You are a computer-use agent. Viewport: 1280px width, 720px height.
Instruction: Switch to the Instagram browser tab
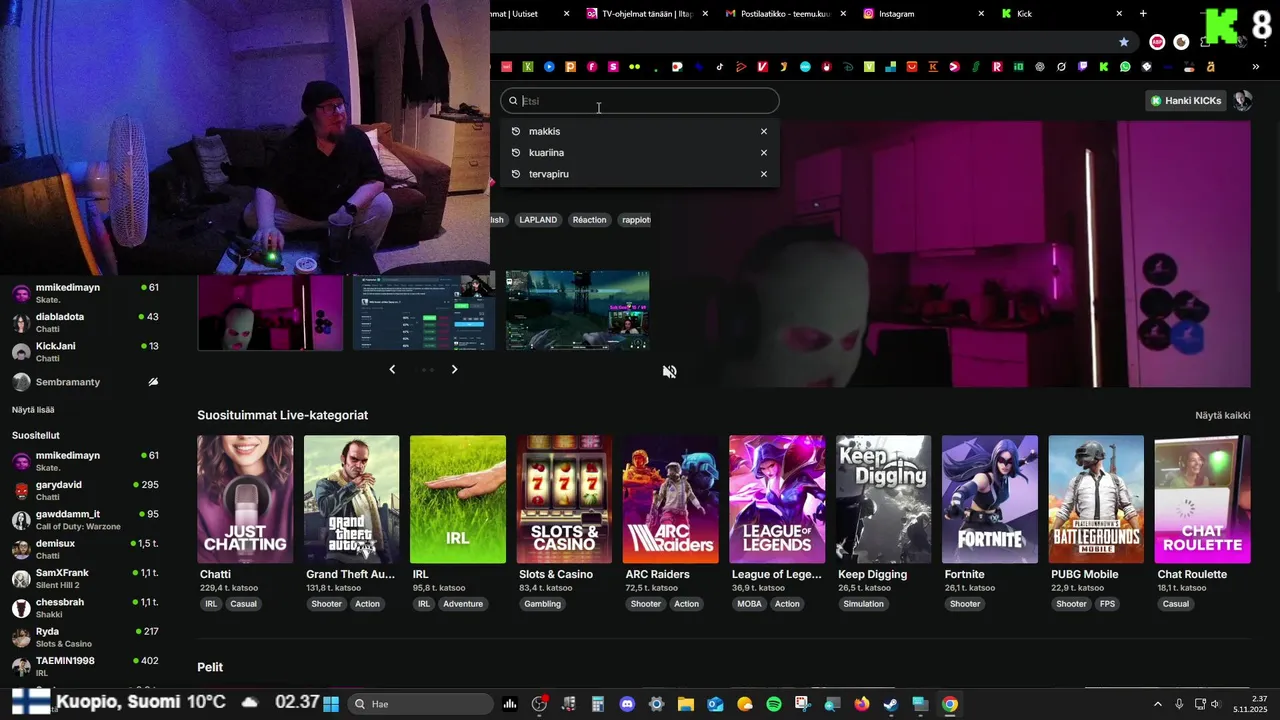pyautogui.click(x=923, y=14)
